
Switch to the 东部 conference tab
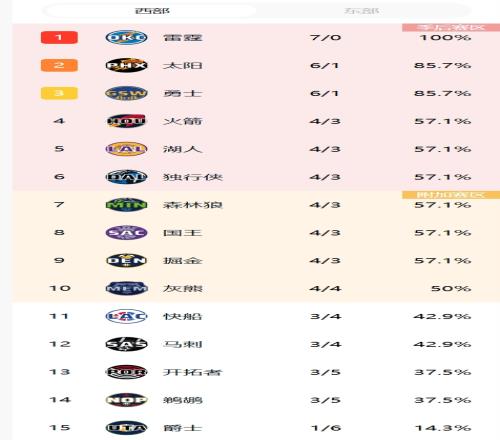(363, 11)
